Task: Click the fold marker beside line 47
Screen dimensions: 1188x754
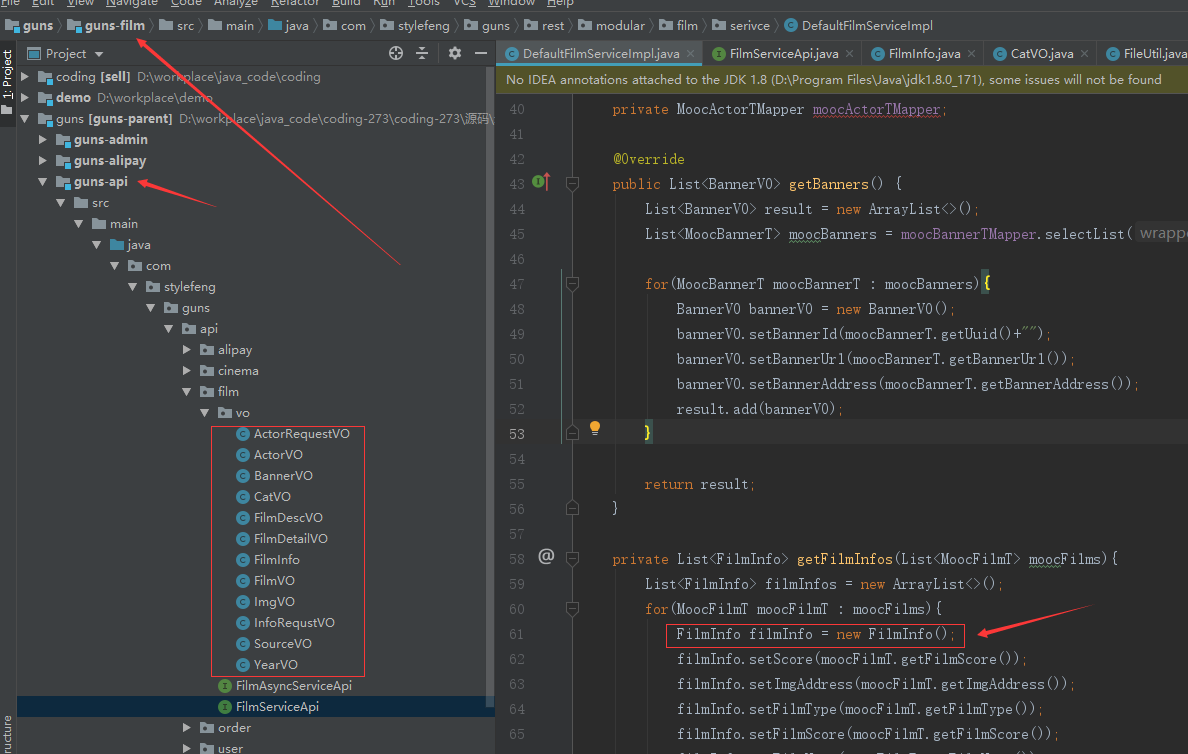Action: [x=573, y=284]
